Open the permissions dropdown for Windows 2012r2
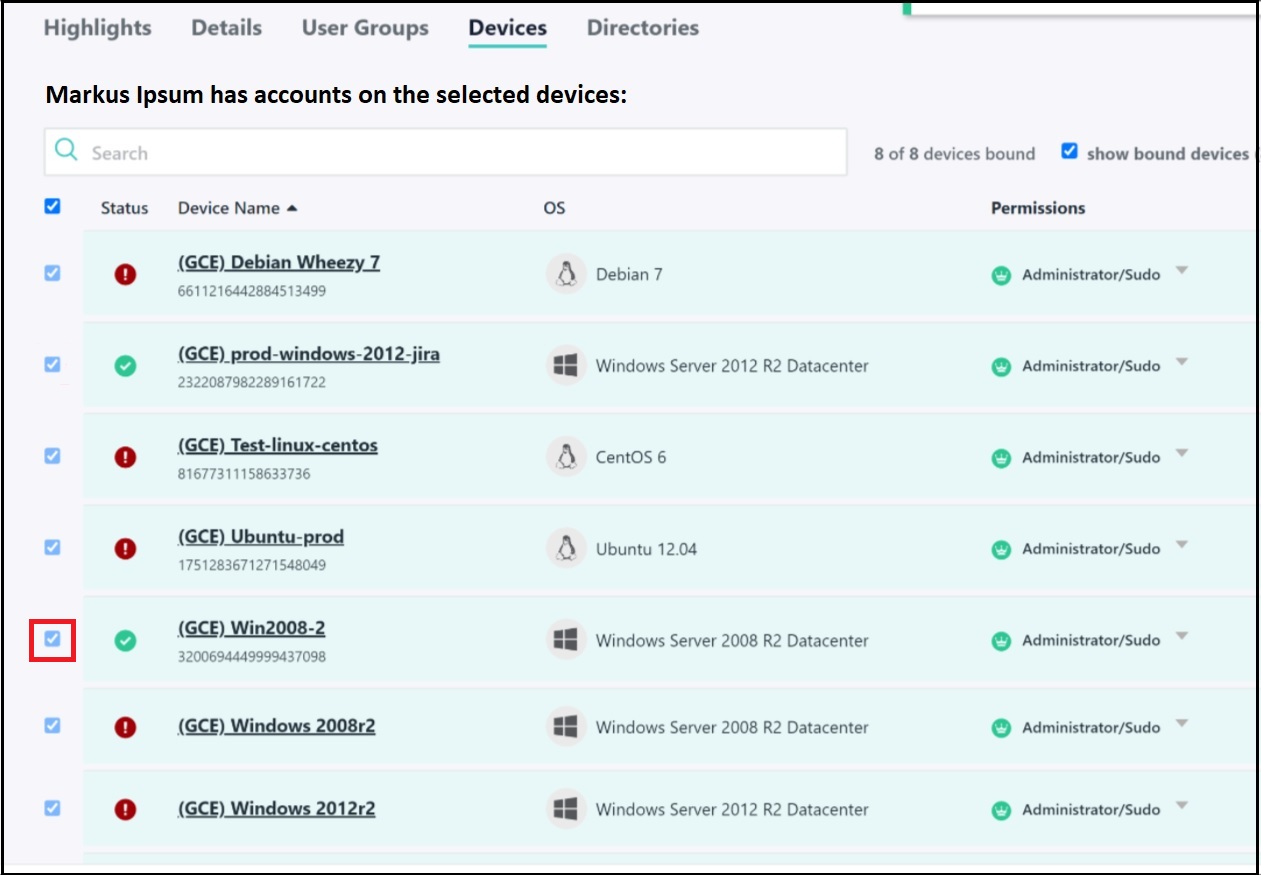This screenshot has width=1261, height=875. pyautogui.click(x=1182, y=807)
